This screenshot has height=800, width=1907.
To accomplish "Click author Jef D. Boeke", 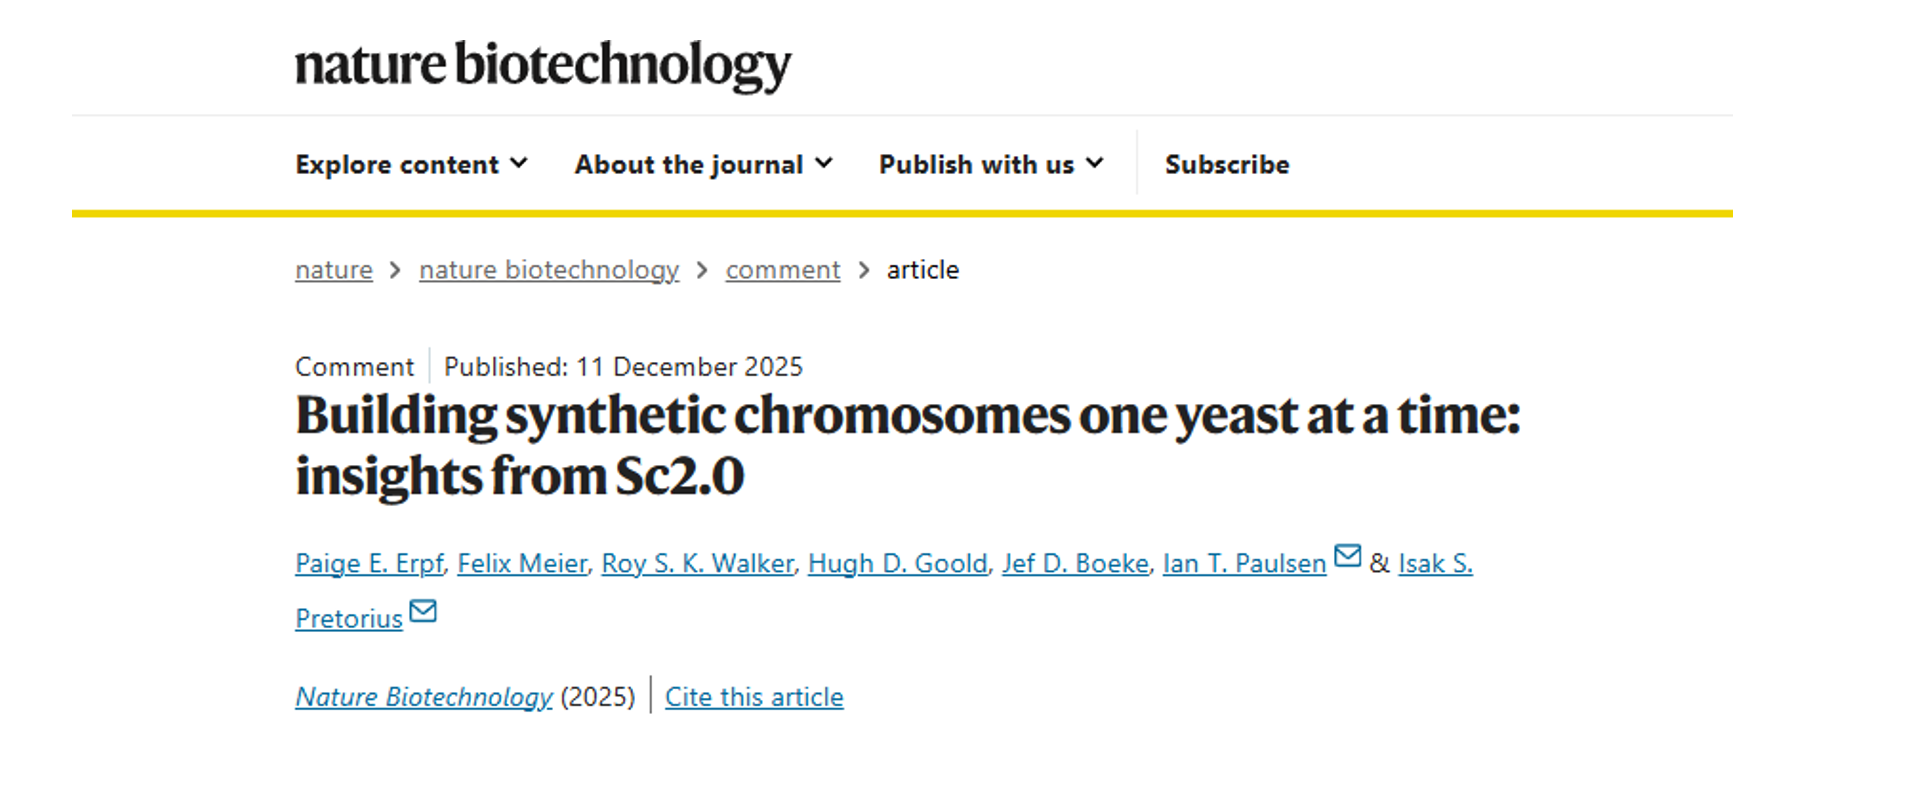I will pyautogui.click(x=1075, y=564).
